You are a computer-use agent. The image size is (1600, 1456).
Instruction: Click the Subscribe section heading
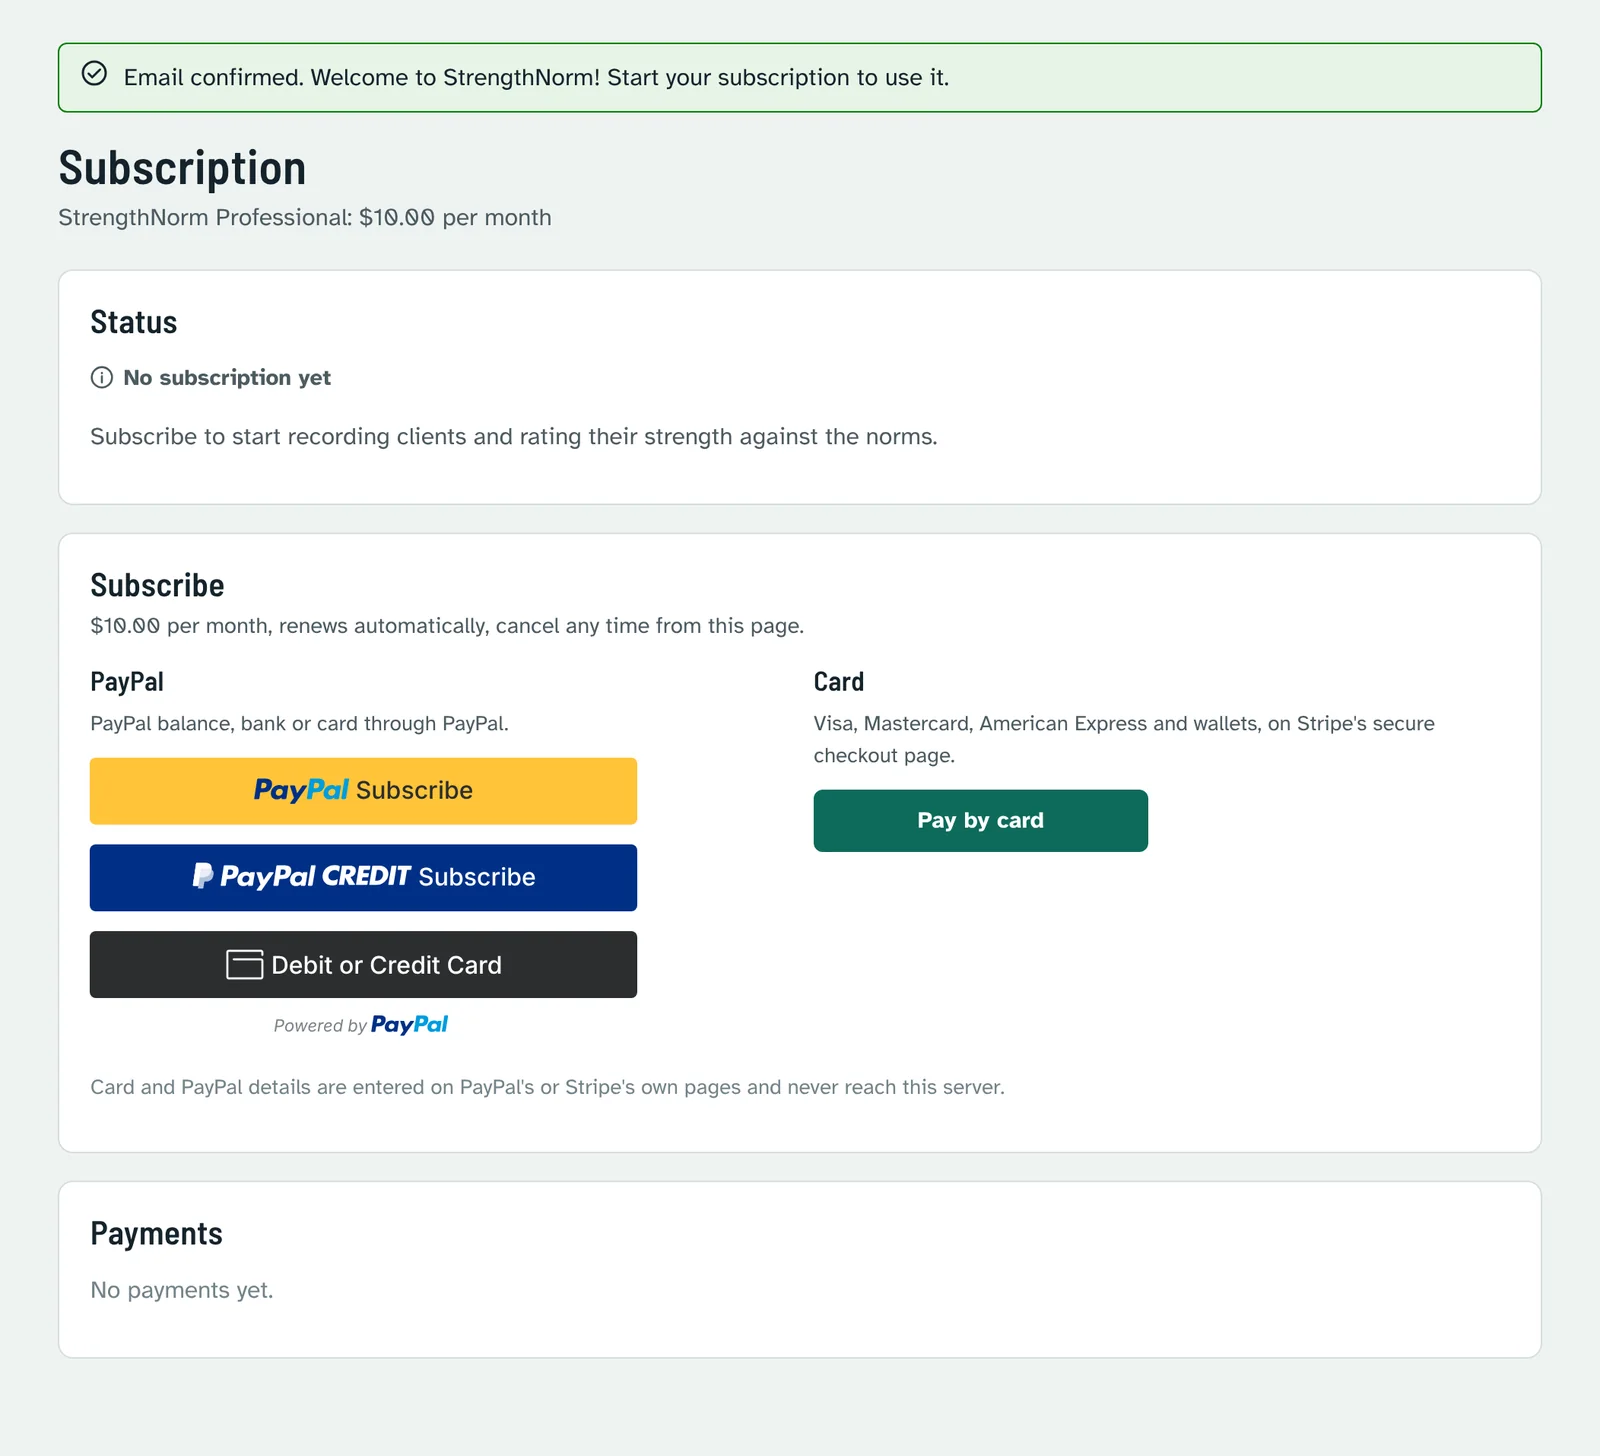(x=157, y=585)
